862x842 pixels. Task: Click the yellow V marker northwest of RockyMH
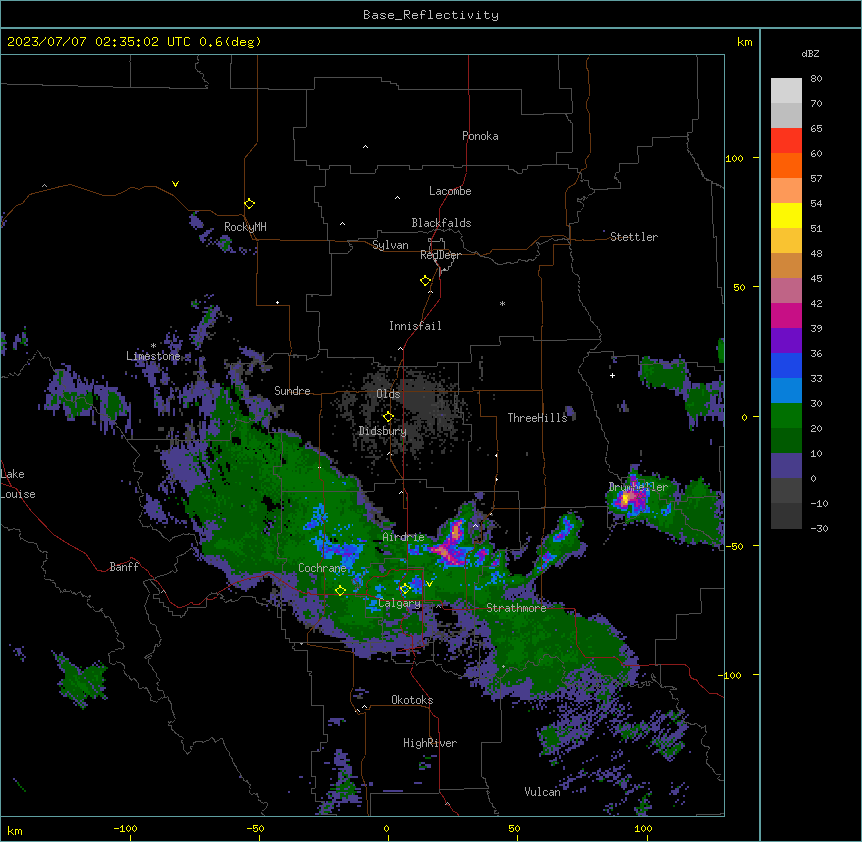click(x=175, y=184)
